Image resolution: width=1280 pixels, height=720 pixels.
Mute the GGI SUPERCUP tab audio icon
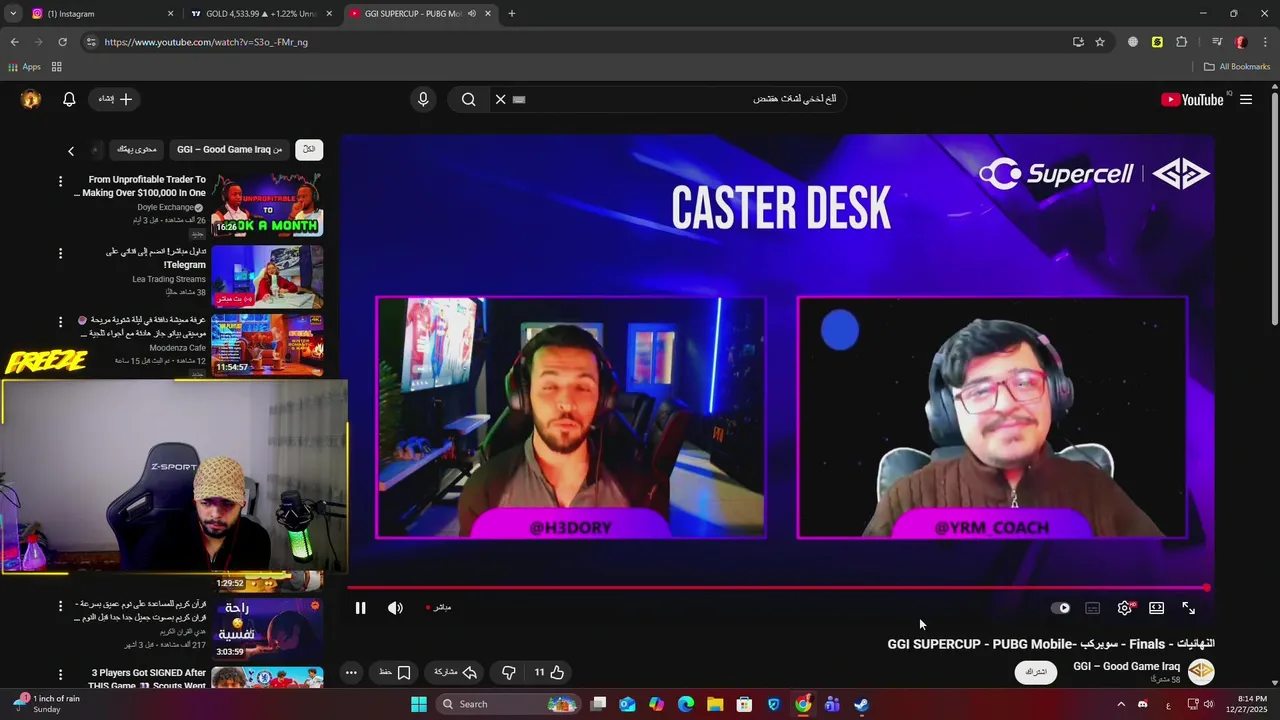pyautogui.click(x=472, y=14)
